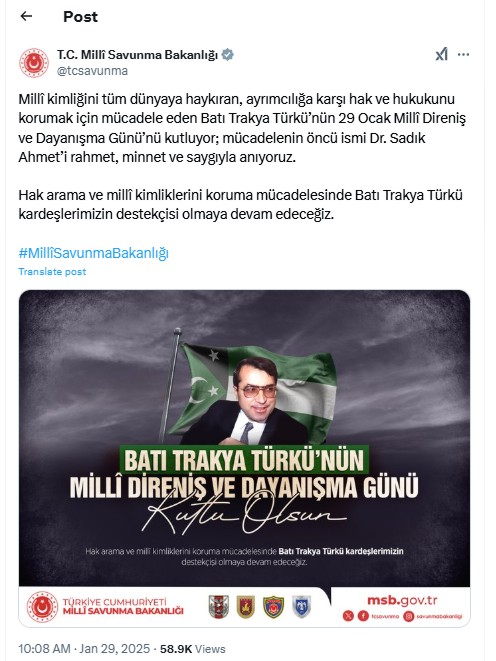Click the first military crest icon in footer
Viewport: 496px width, 661px height.
tap(219, 607)
